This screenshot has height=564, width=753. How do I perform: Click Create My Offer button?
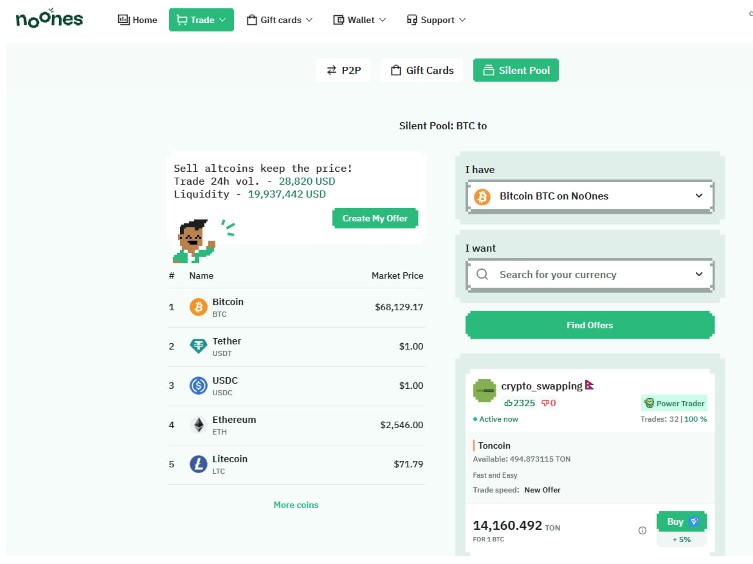click(x=375, y=218)
